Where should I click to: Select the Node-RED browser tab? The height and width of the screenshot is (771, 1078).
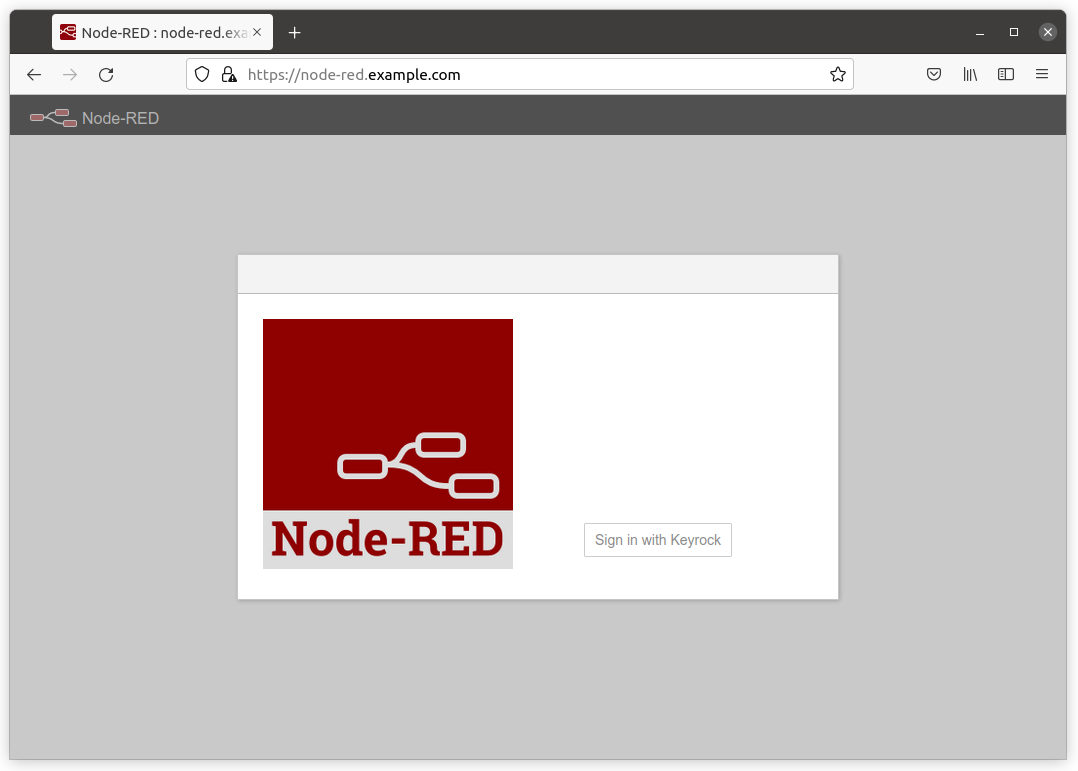162,32
